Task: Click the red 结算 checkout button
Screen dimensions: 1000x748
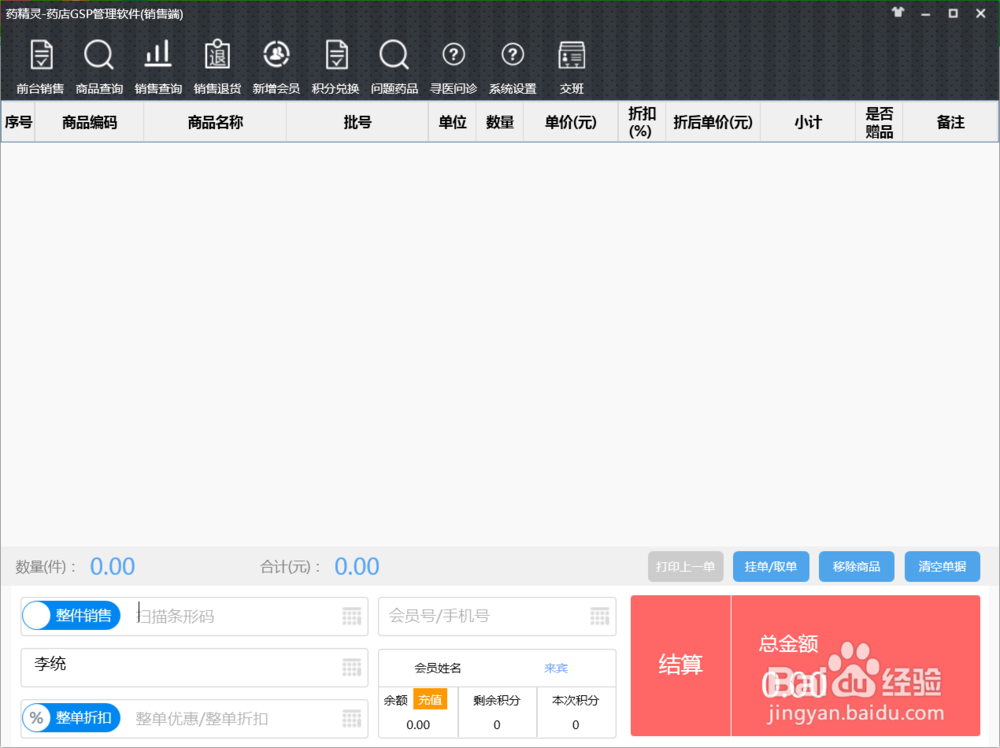Action: [680, 665]
